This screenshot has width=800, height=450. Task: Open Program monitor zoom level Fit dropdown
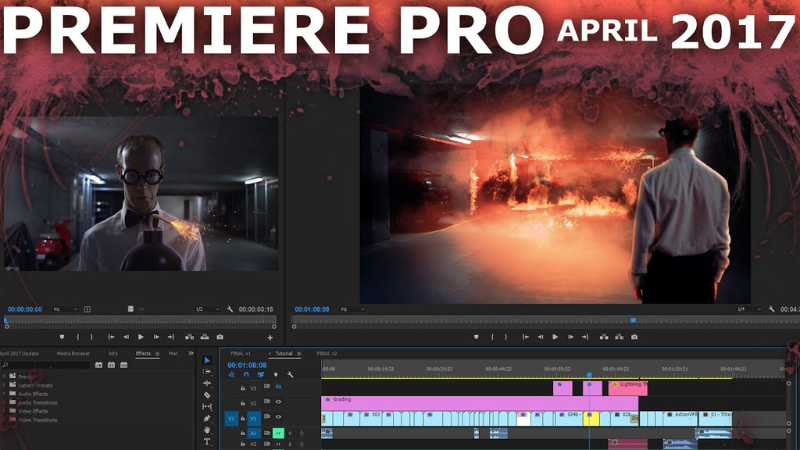(x=346, y=310)
